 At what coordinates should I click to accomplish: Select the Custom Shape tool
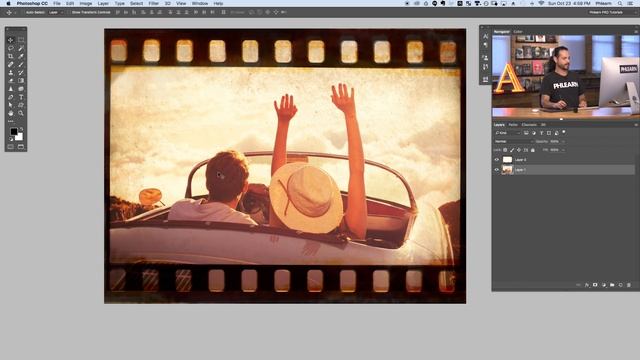21,105
